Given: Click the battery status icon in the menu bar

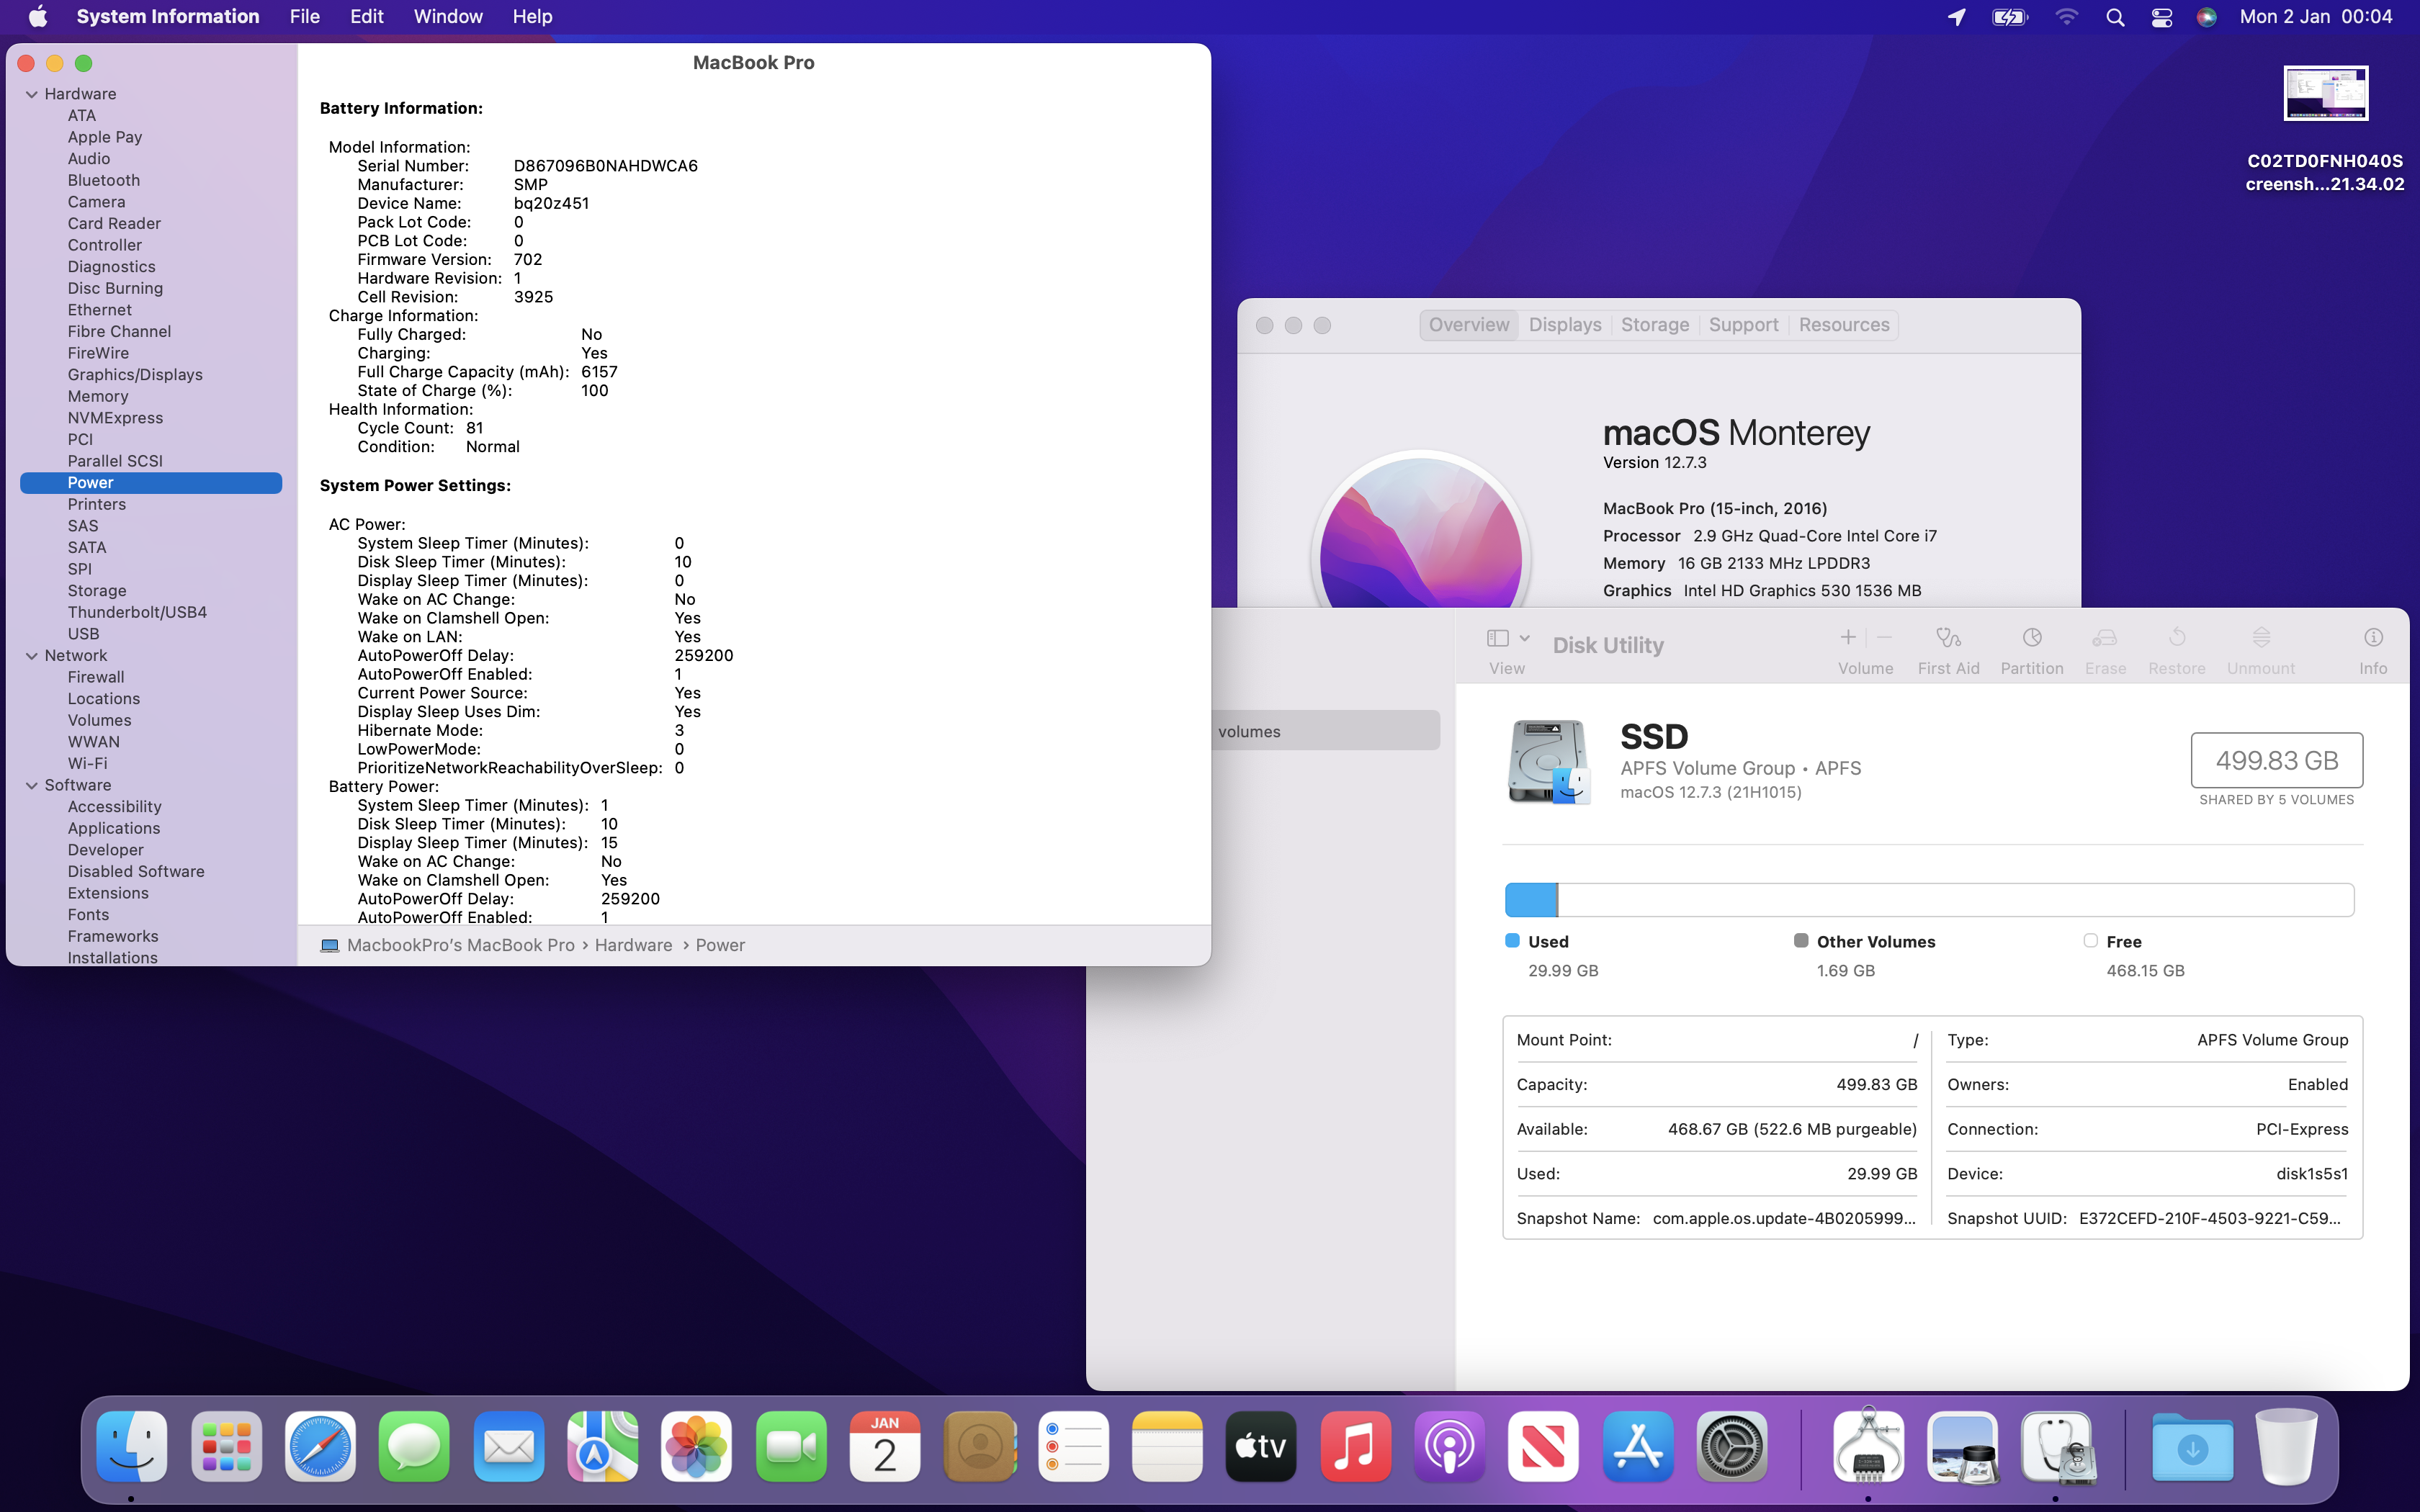Looking at the screenshot, I should click(x=2009, y=17).
